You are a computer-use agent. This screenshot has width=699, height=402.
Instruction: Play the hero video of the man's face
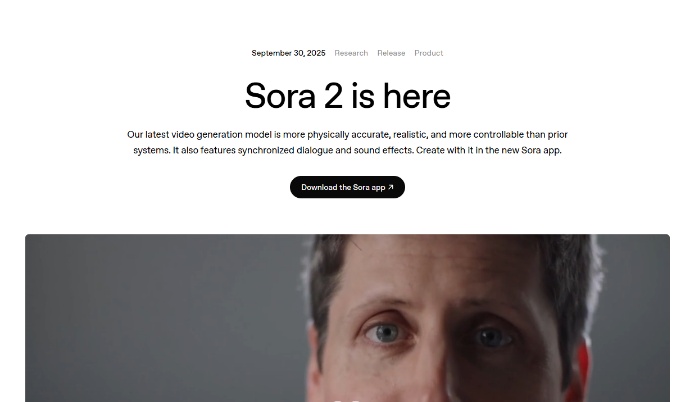[x=347, y=318]
